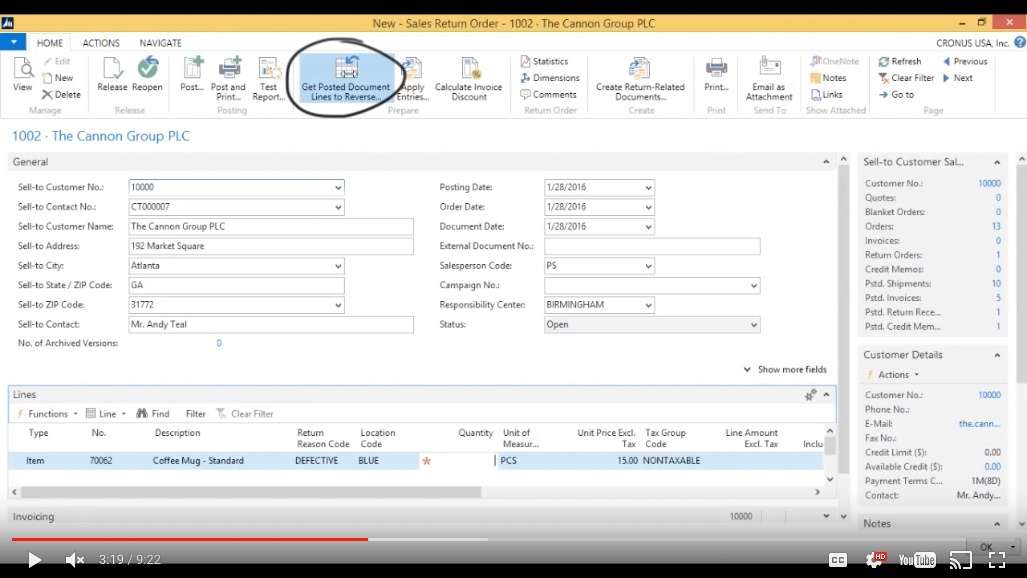Image resolution: width=1027 pixels, height=578 pixels.
Task: Open the customer e-mail link
Action: pyautogui.click(x=979, y=423)
